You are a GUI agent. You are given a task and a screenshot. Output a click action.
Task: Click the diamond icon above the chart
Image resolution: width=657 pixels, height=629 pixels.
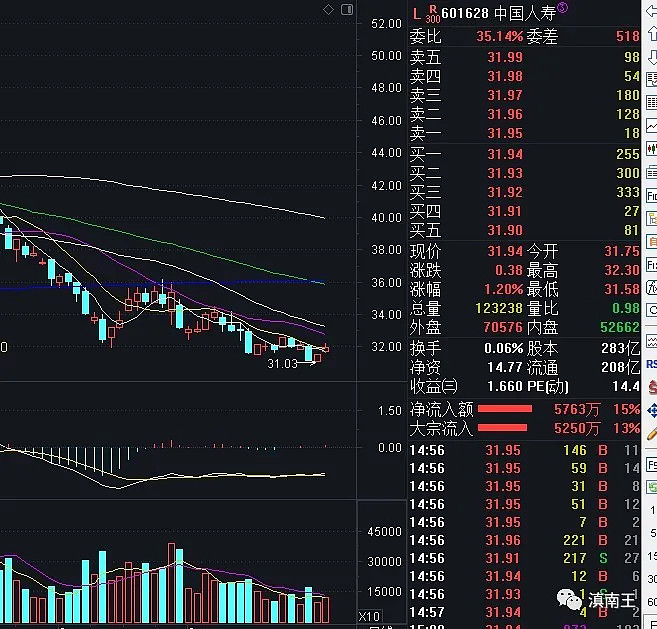(x=328, y=10)
